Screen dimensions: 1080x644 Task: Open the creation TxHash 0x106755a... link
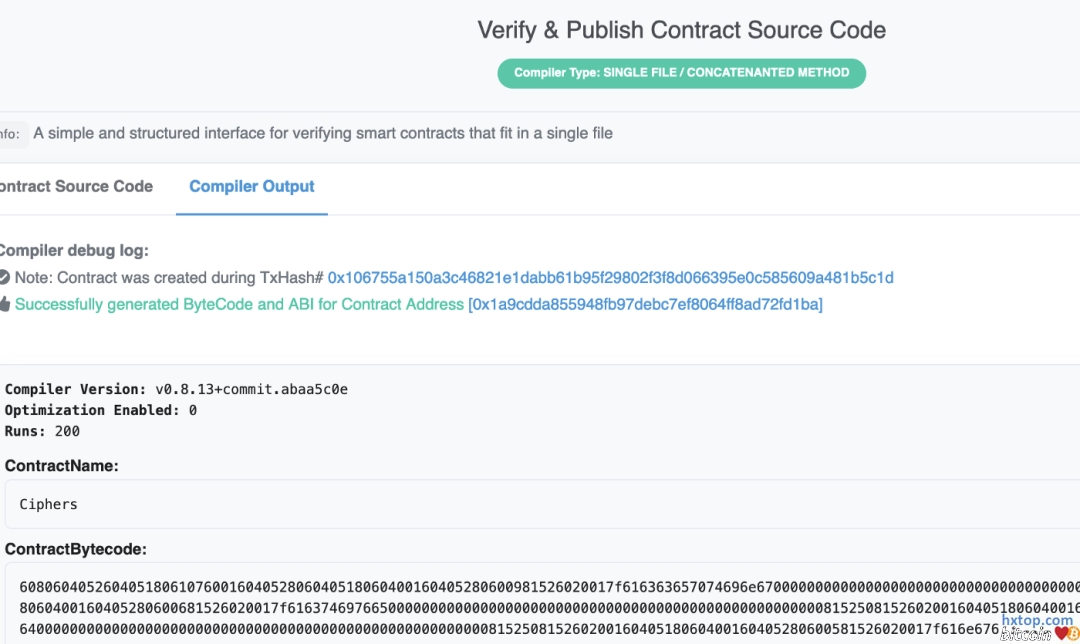pyautogui.click(x=610, y=277)
